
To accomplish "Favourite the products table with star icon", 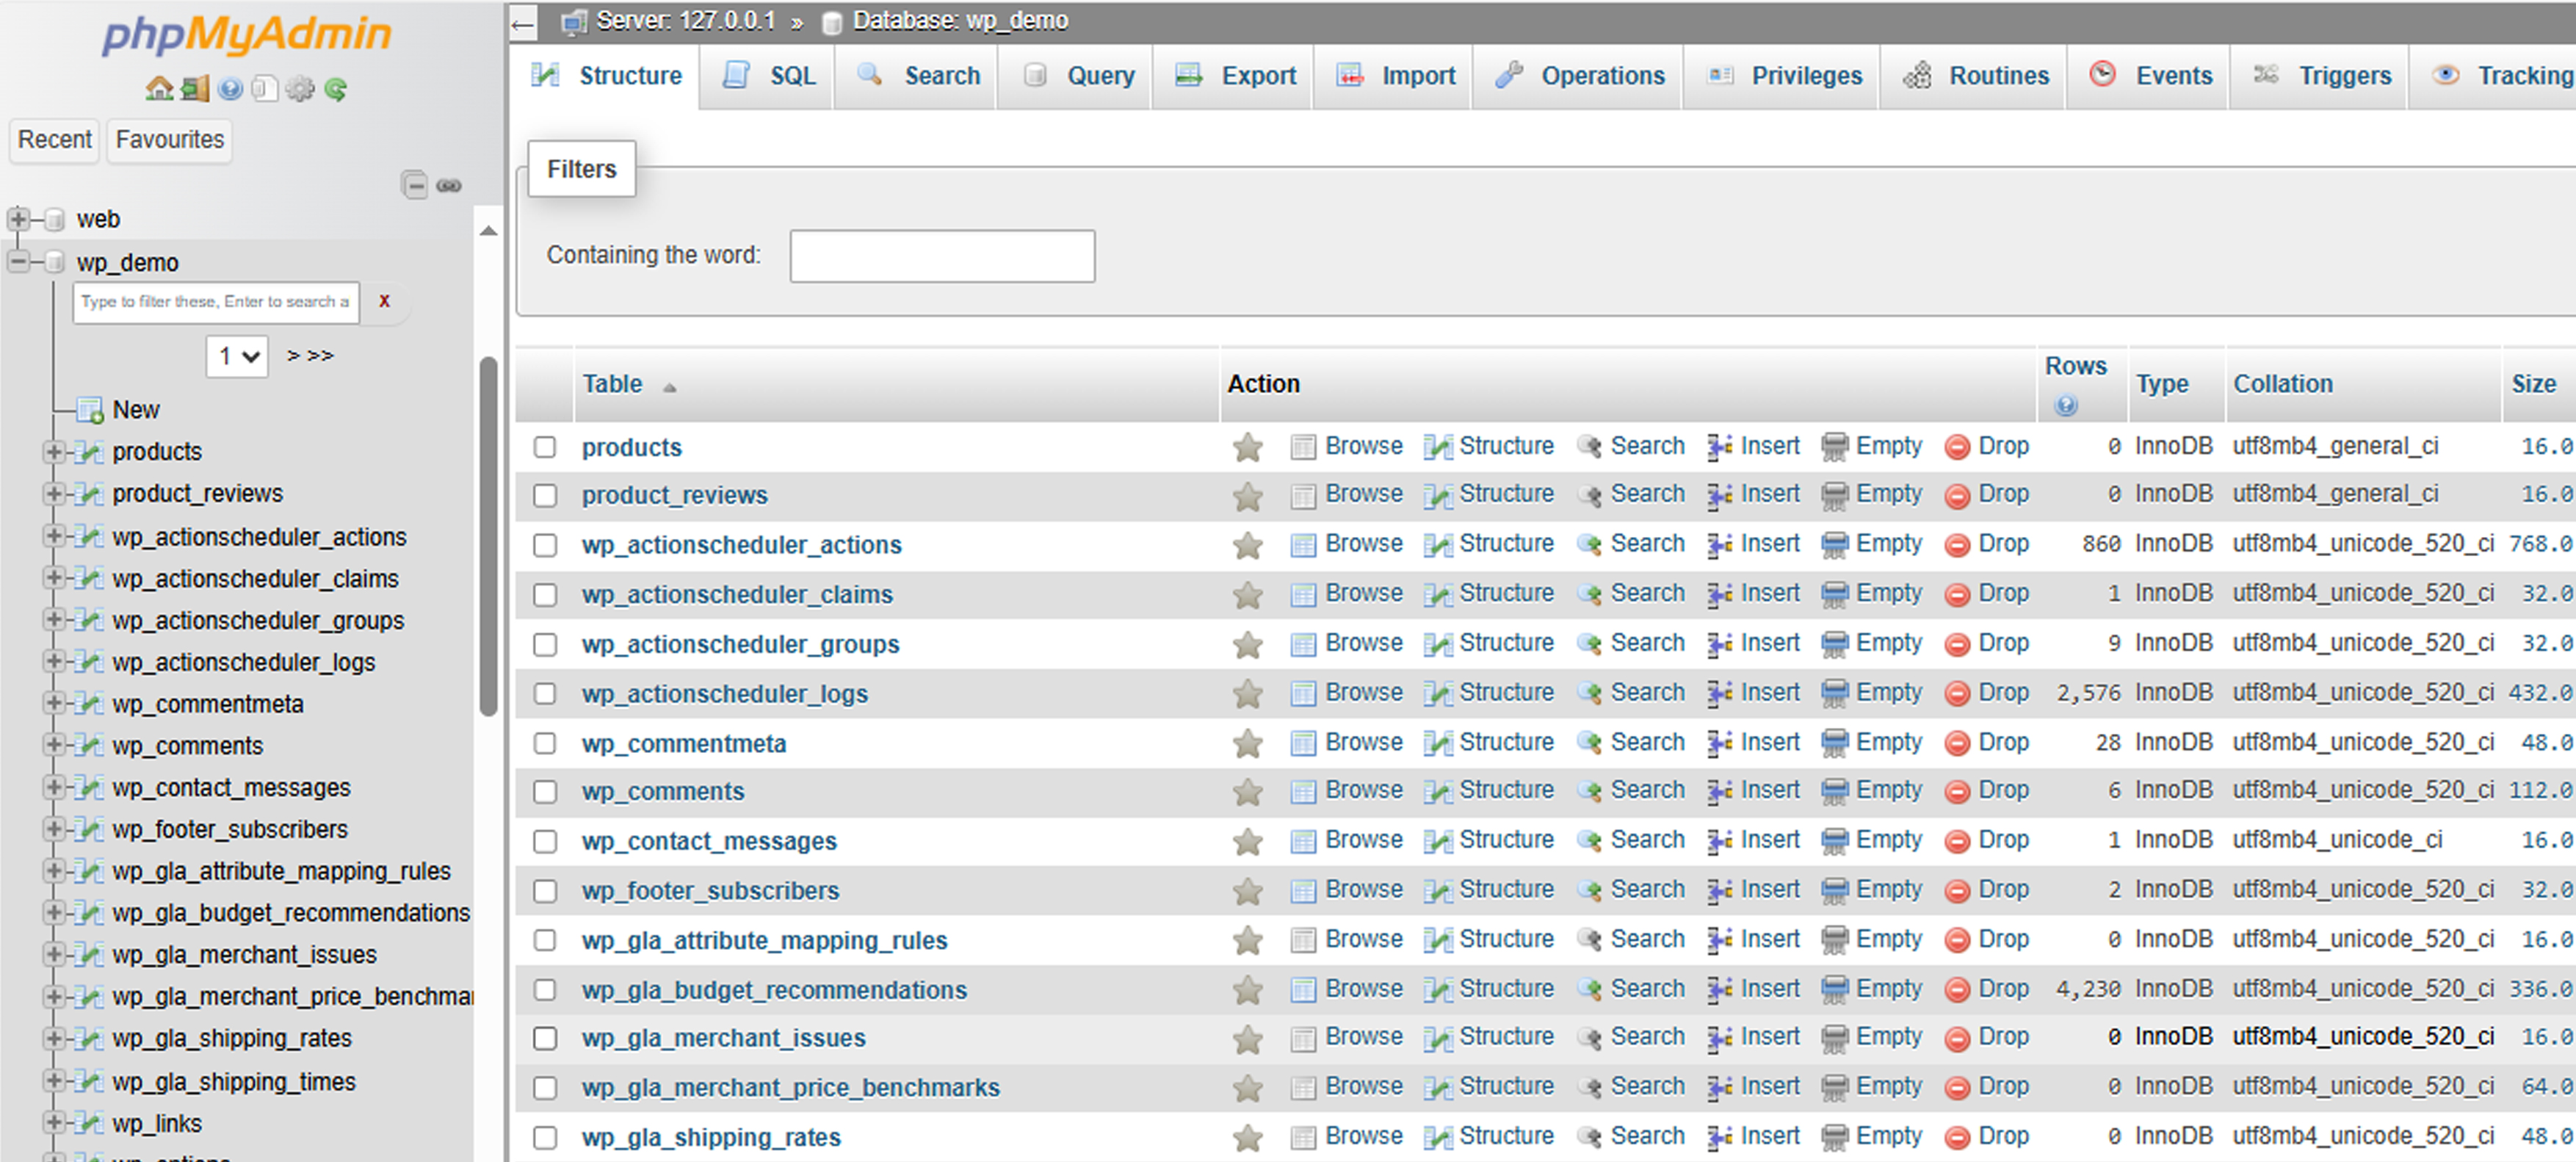I will 1247,447.
